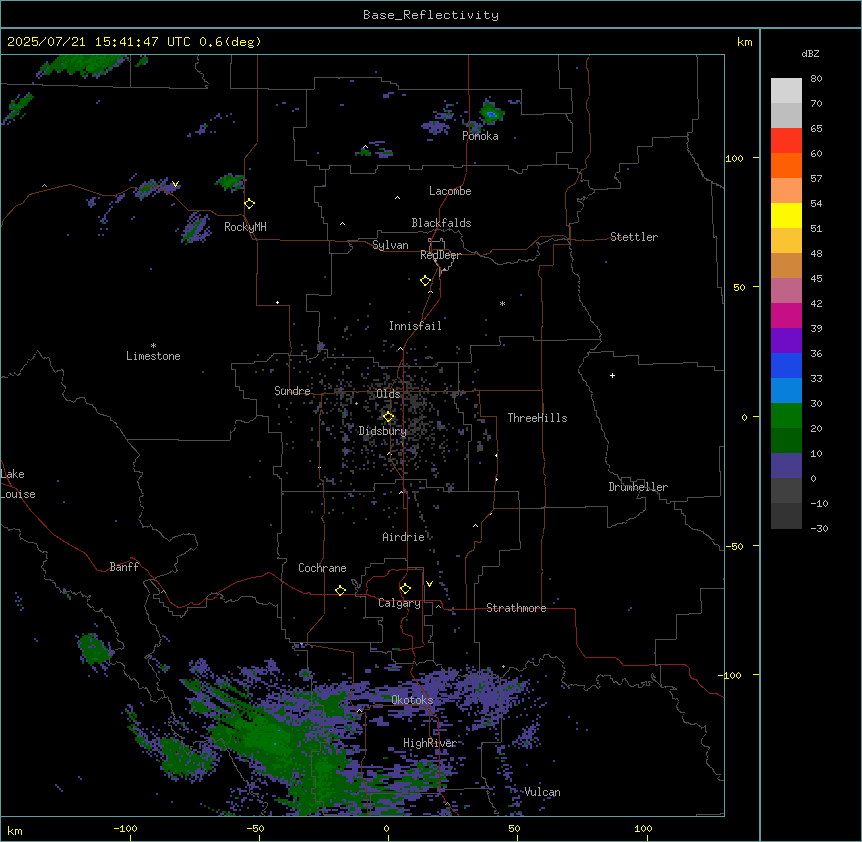
Task: Pick the bright green 30 dBZ swatch
Action: (786, 416)
